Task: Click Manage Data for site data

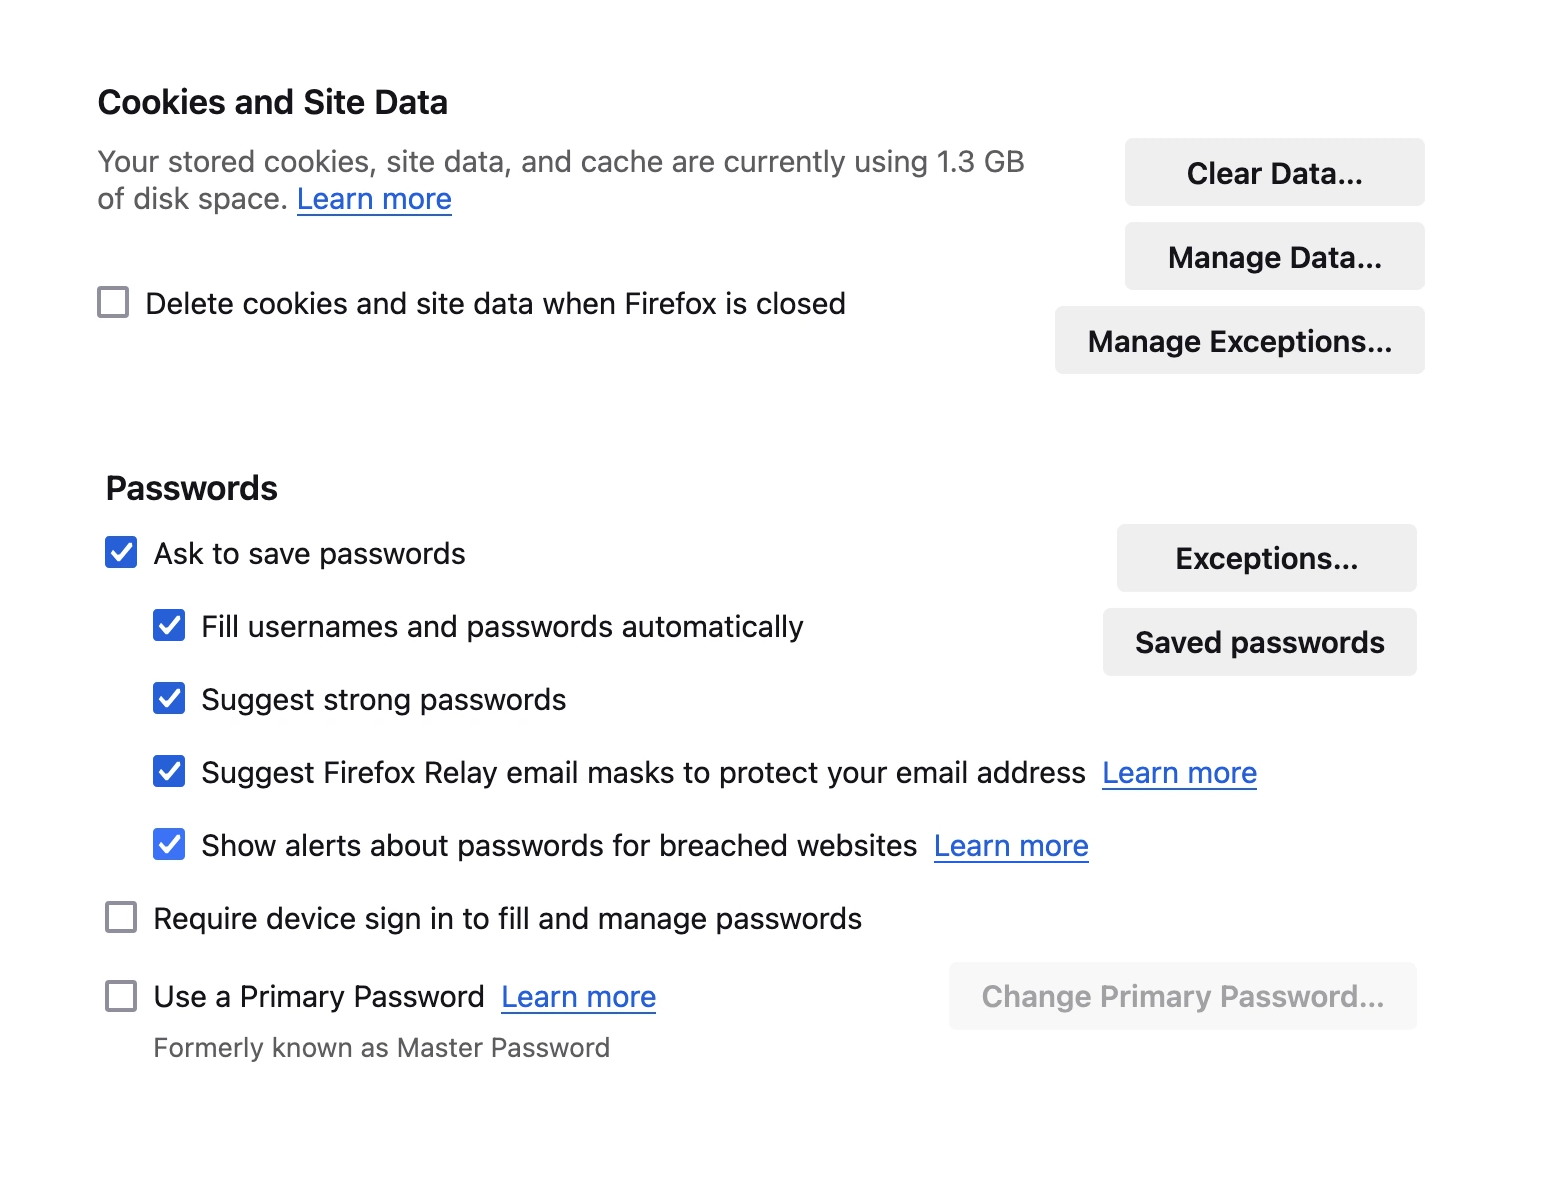Action: coord(1274,256)
